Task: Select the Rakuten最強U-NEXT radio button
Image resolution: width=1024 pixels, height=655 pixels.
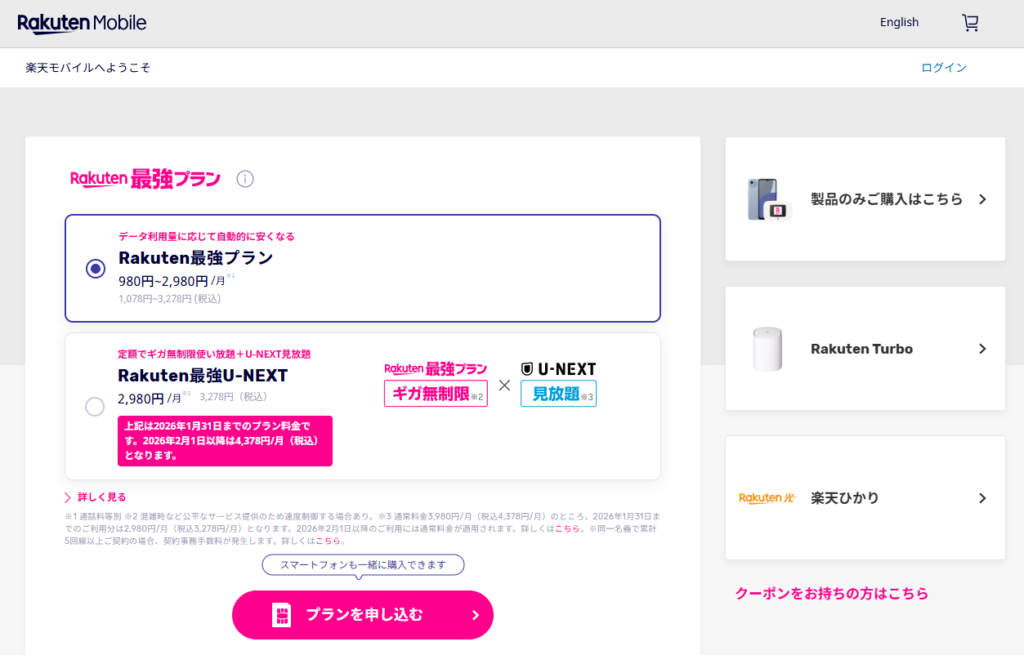Action: (95, 406)
